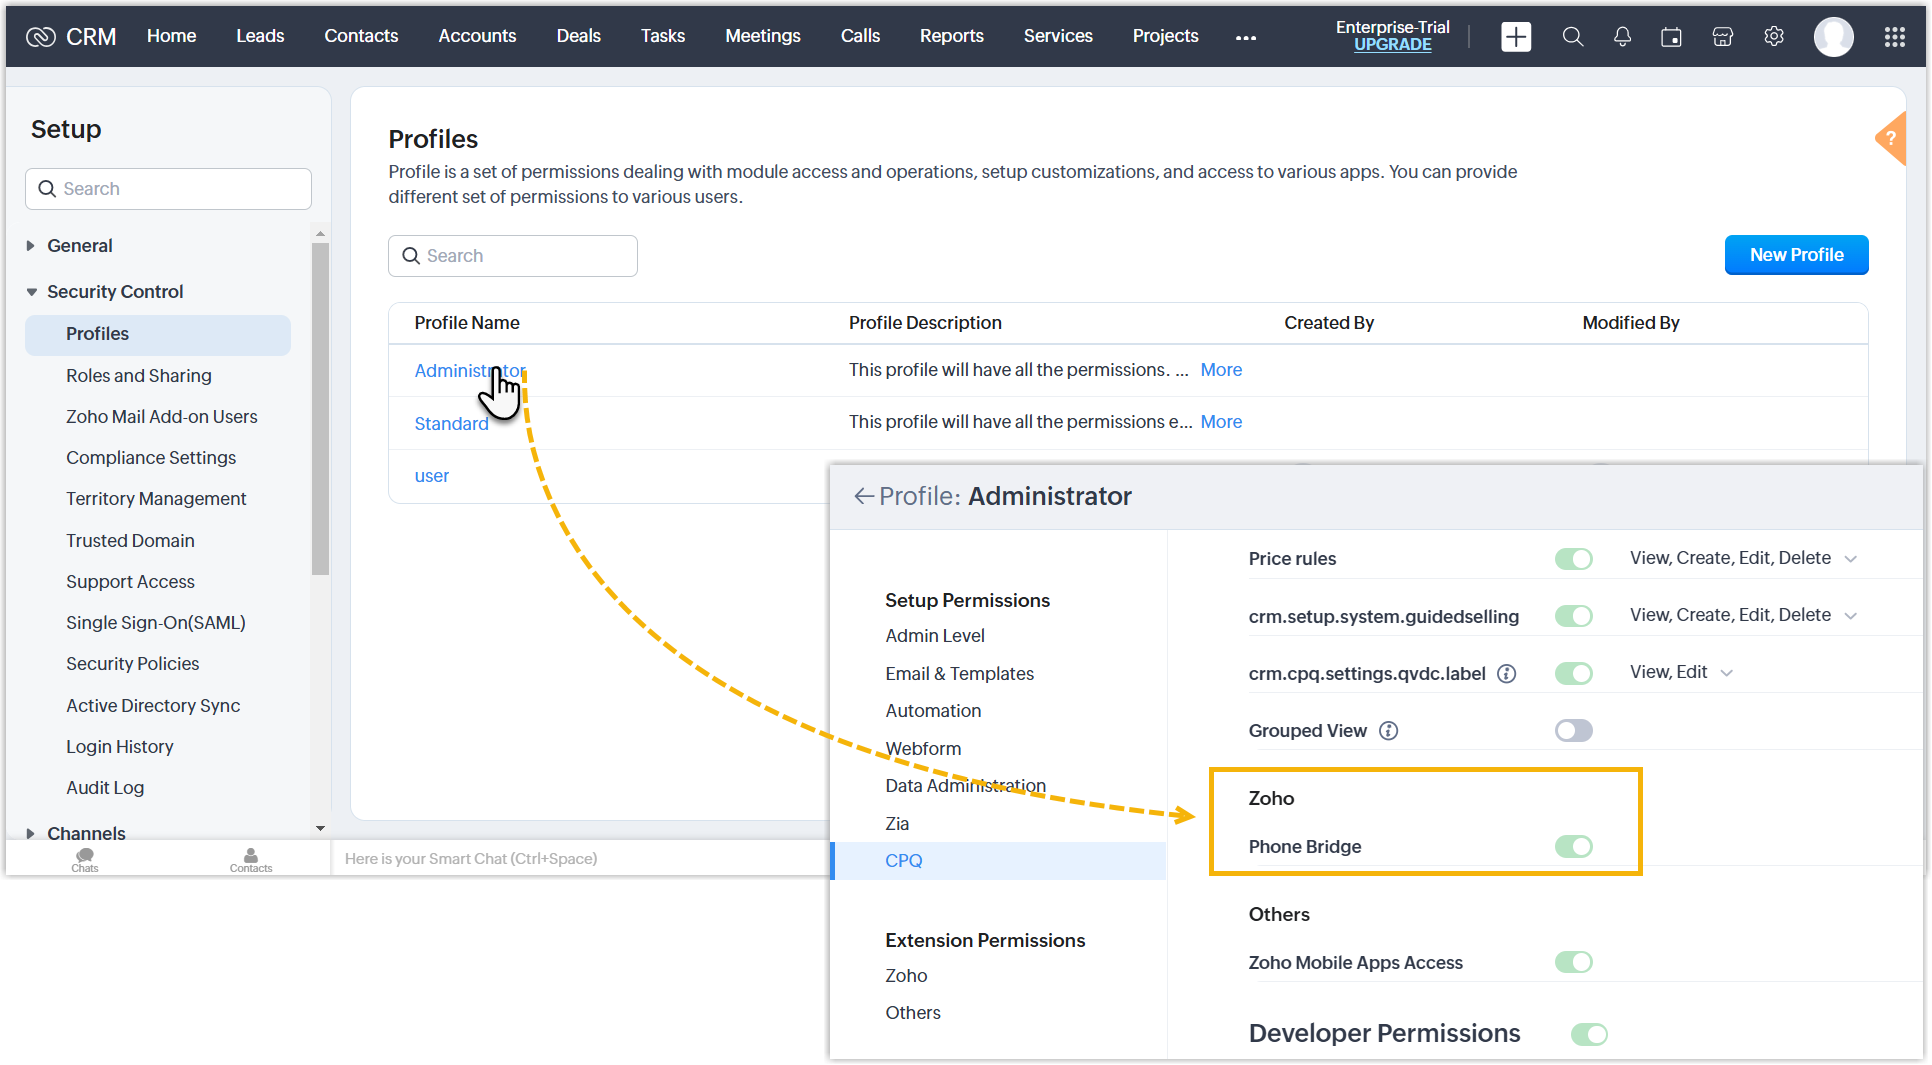Open the global search magnifier icon

tap(1572, 37)
